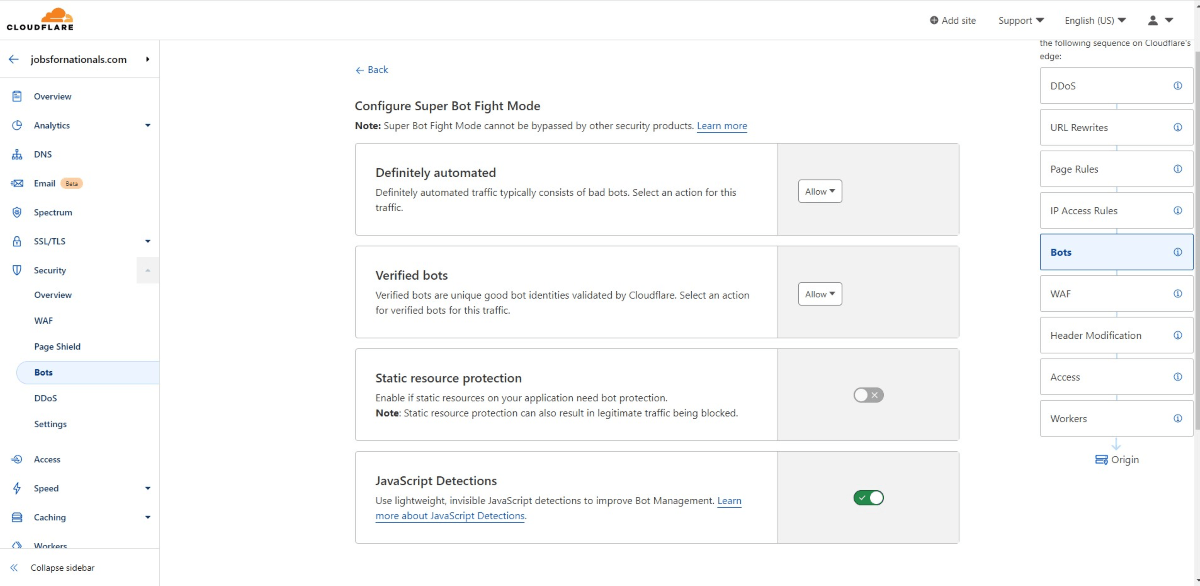Image resolution: width=1200 pixels, height=586 pixels.
Task: Click the Security shield icon
Action: [x=16, y=270]
